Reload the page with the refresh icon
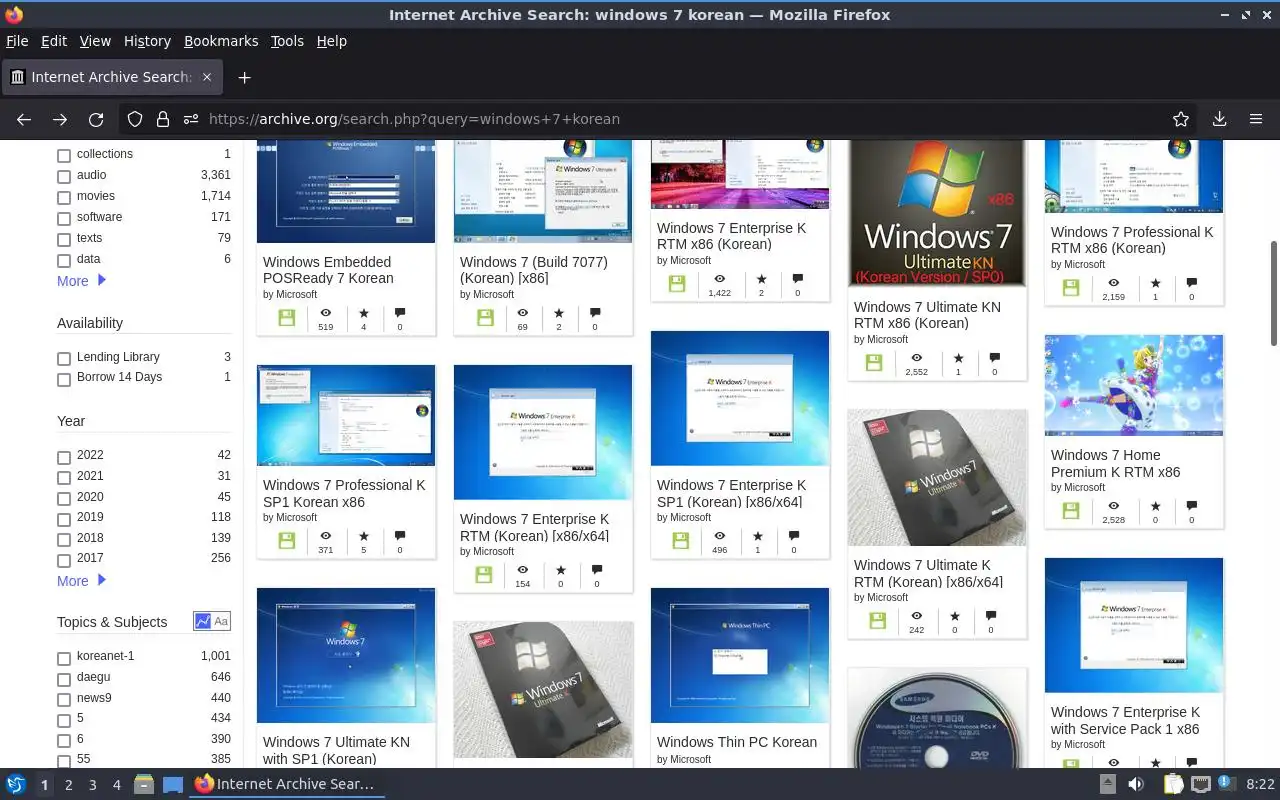 96,119
